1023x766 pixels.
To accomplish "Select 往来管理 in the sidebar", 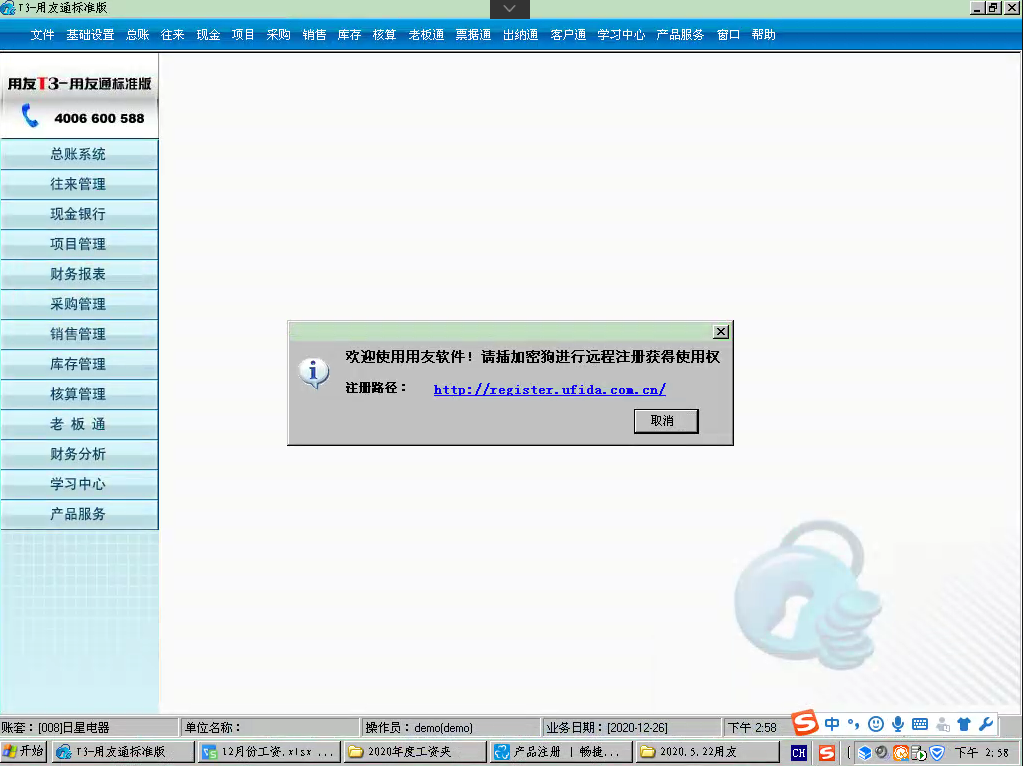I will pos(79,184).
